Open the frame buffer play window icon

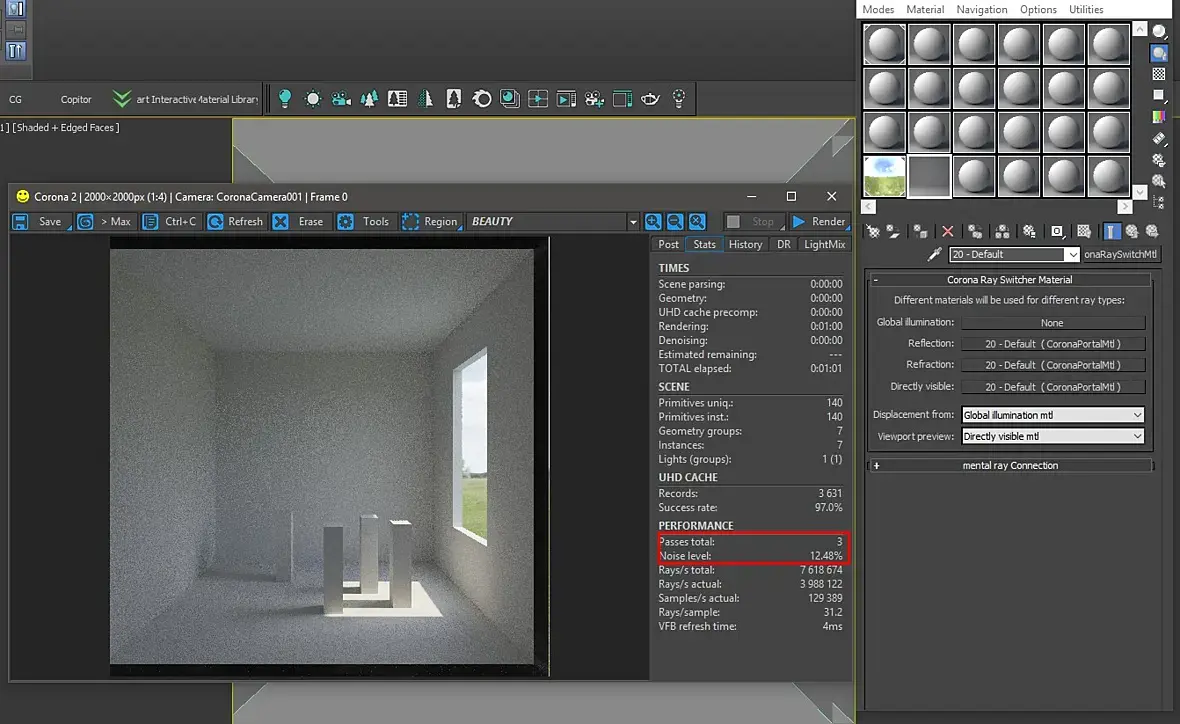pos(566,99)
